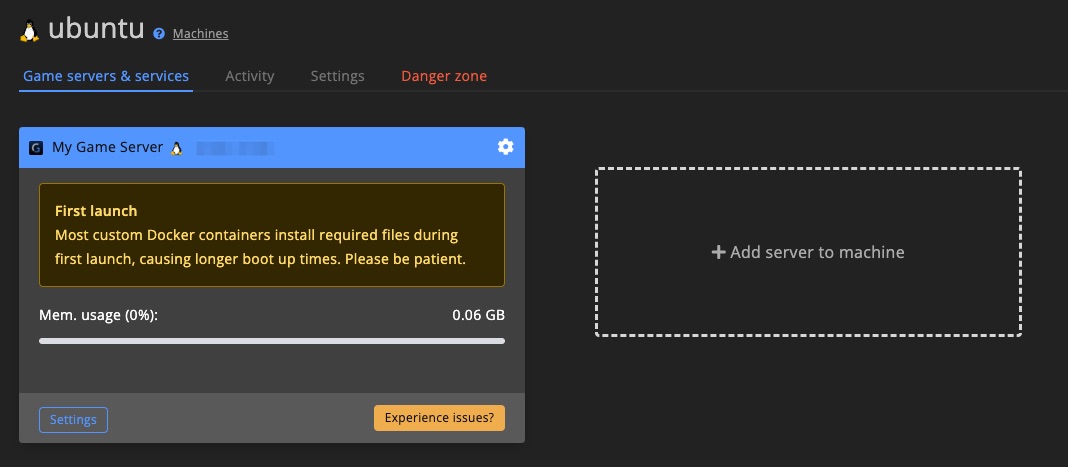Click the 0.06 GB memory value
This screenshot has width=1068, height=467.
point(478,315)
